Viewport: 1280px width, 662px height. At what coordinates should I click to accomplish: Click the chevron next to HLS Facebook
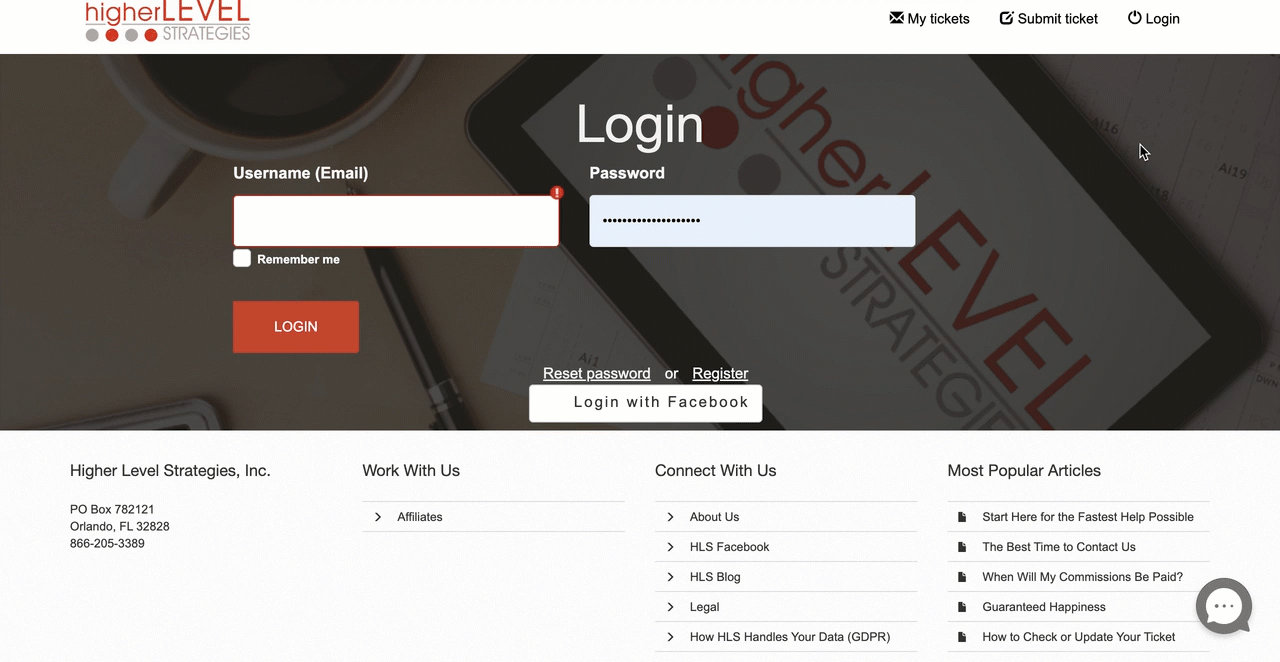(x=670, y=547)
